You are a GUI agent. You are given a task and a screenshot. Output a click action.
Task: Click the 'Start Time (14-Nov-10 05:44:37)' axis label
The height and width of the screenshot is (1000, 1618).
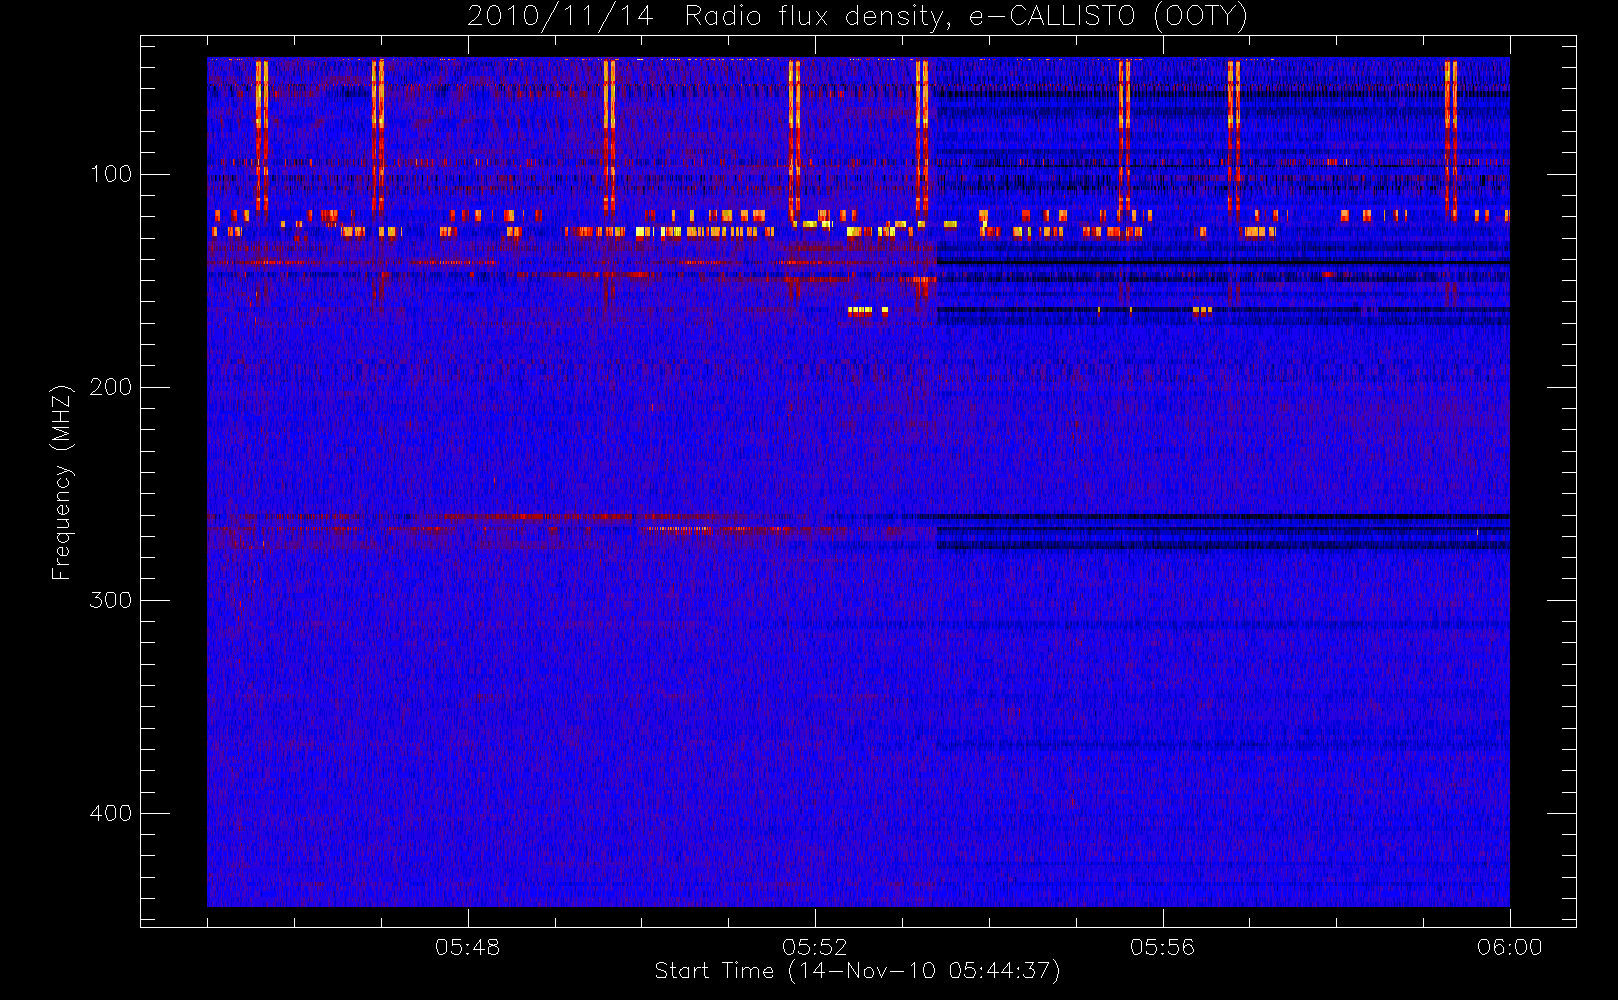857,971
